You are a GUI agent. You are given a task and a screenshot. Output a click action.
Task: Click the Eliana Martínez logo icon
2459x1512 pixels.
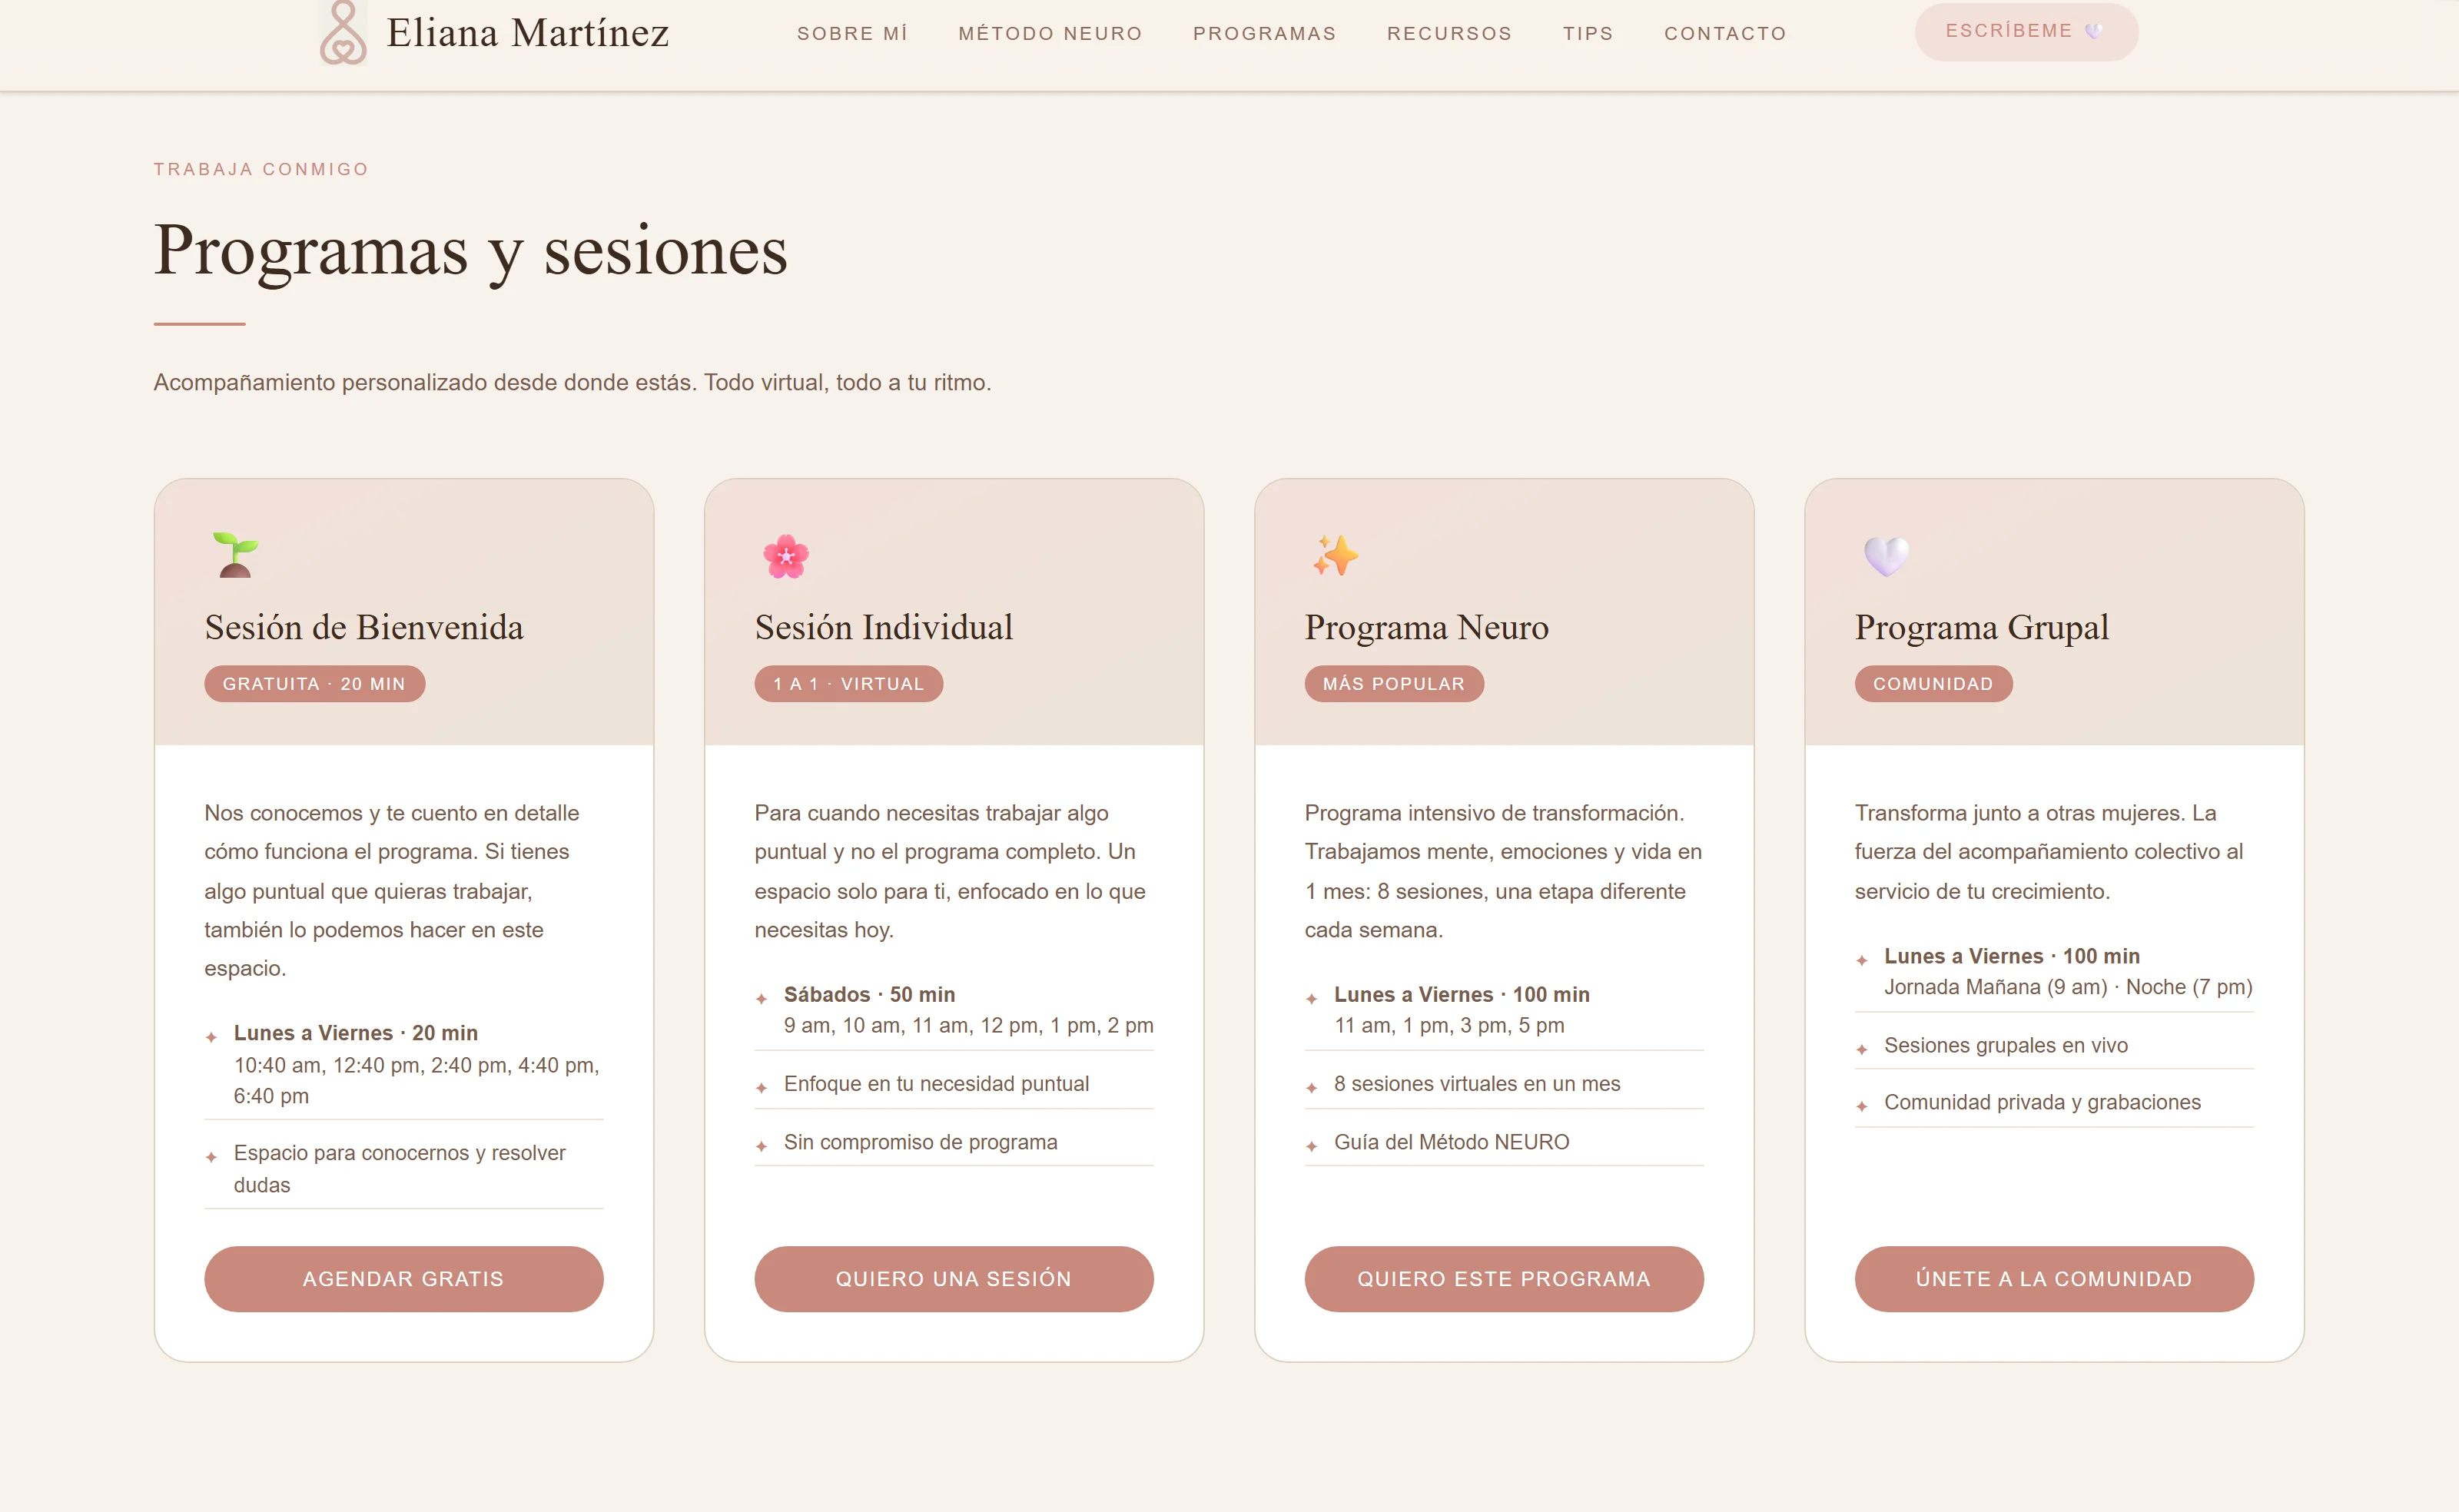coord(343,33)
